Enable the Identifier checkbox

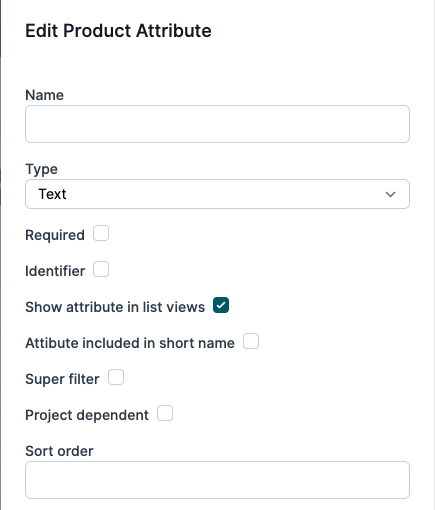(x=101, y=269)
